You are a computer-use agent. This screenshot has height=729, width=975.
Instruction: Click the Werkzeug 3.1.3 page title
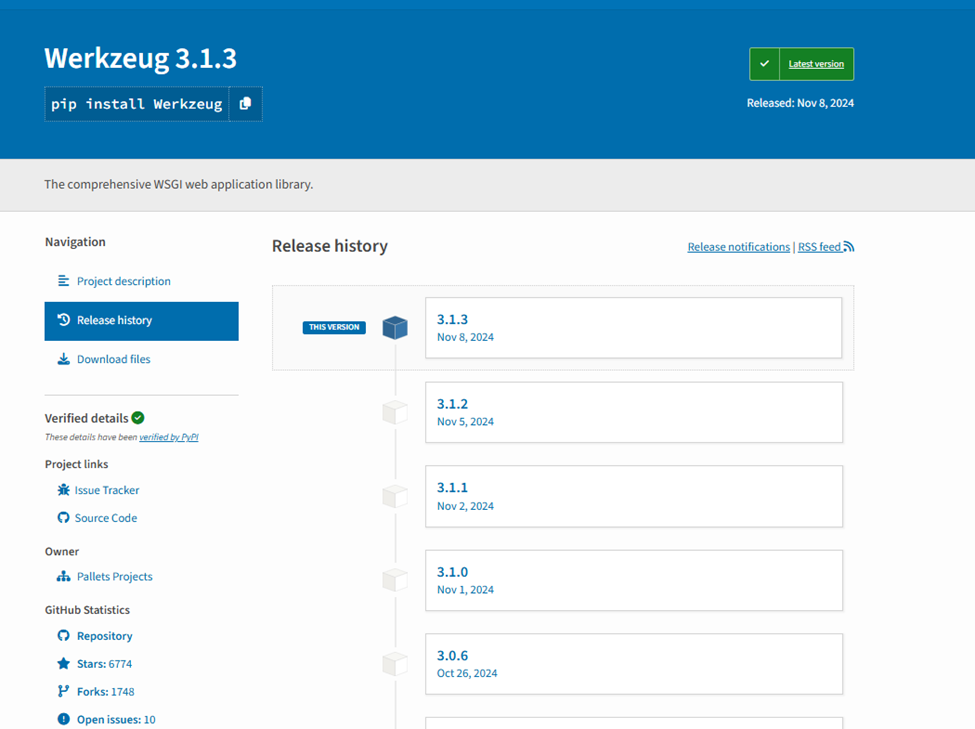(x=141, y=58)
